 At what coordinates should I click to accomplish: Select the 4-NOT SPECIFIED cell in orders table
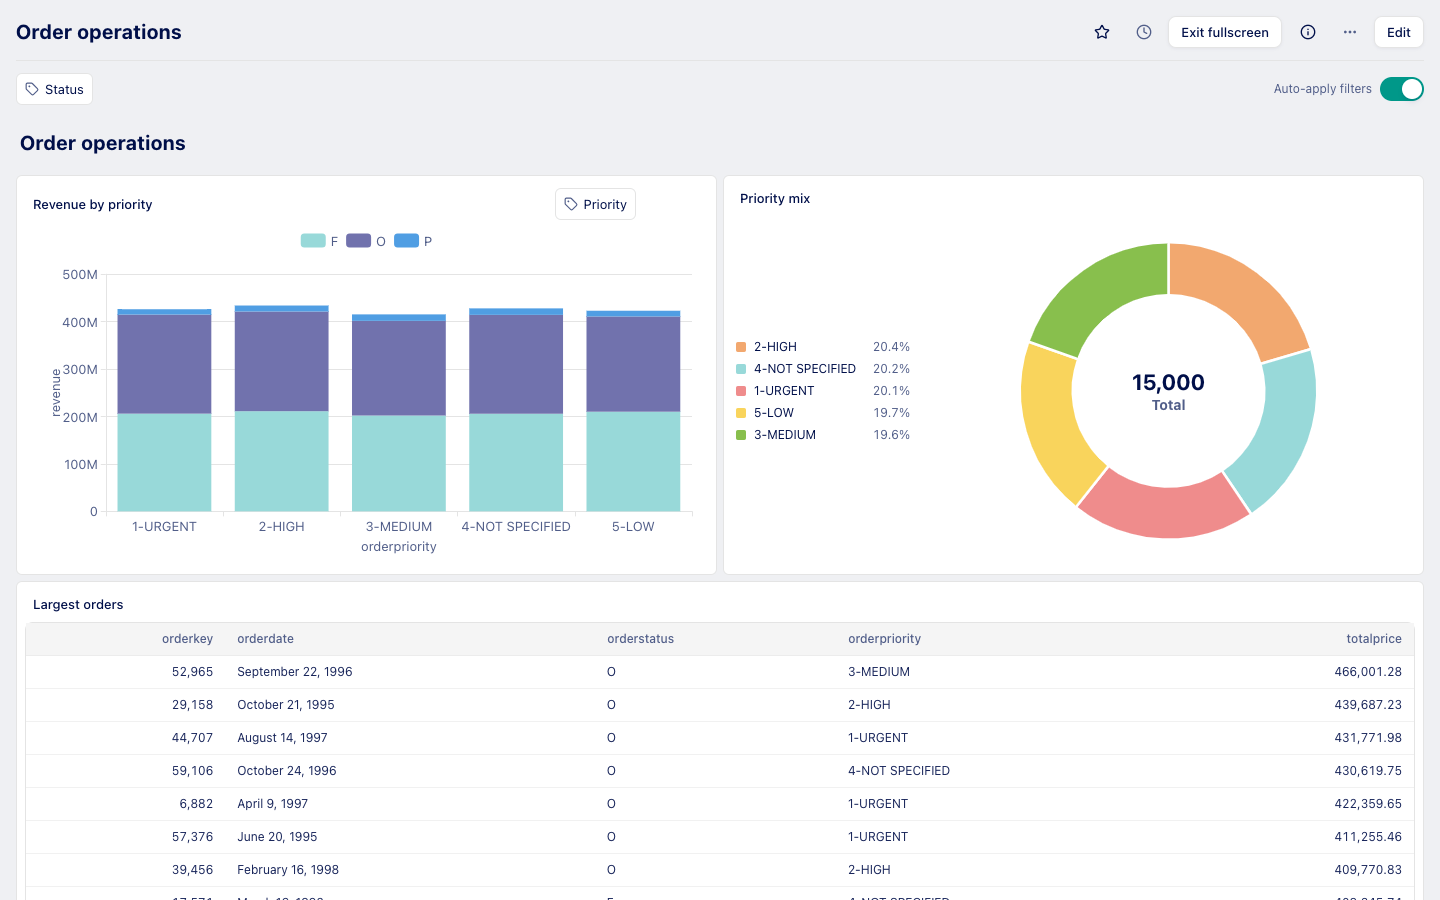pos(899,771)
